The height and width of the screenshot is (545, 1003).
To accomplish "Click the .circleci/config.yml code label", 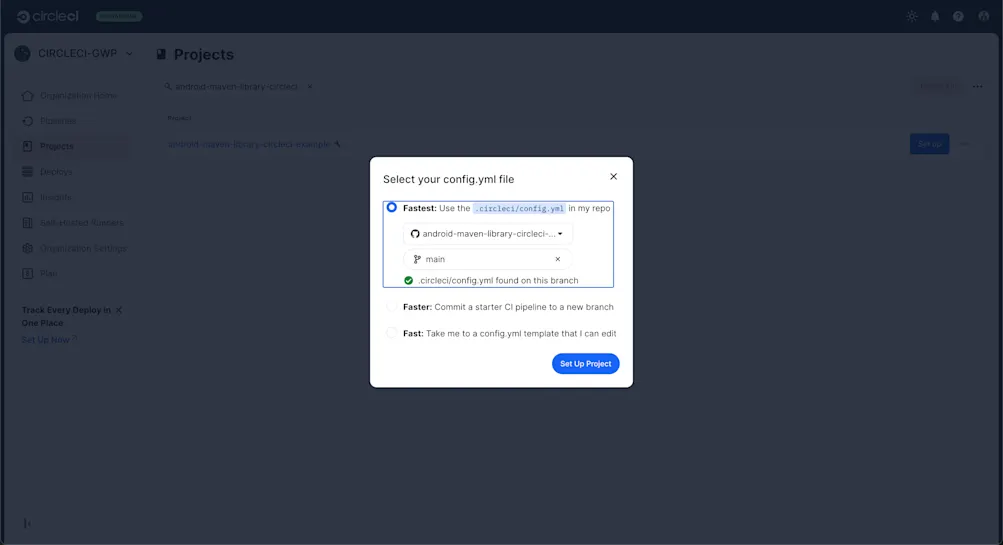I will pyautogui.click(x=519, y=209).
